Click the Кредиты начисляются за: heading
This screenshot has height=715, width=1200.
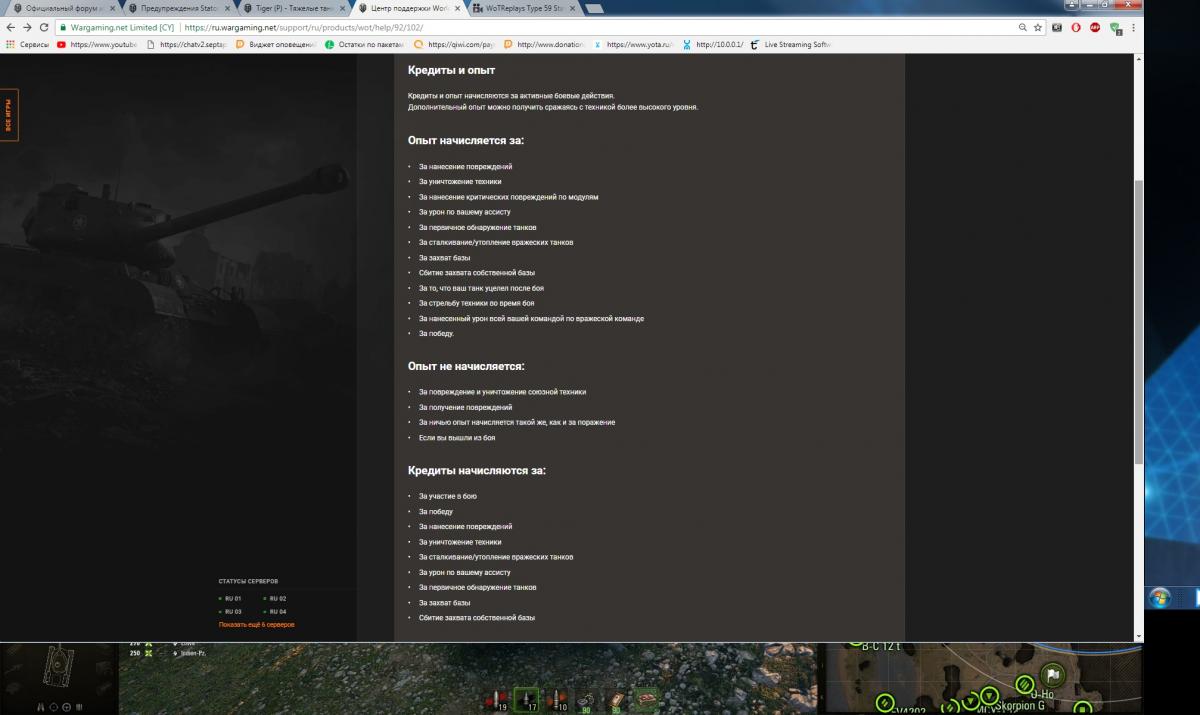pos(477,470)
